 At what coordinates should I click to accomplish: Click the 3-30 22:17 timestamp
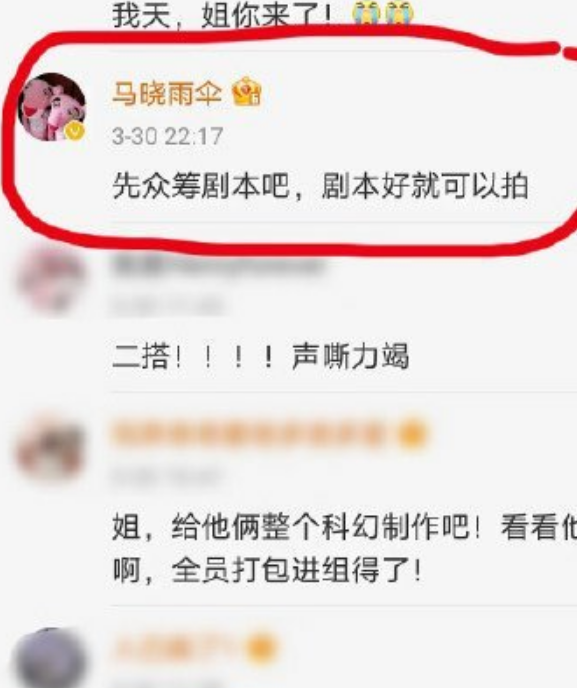(x=168, y=136)
